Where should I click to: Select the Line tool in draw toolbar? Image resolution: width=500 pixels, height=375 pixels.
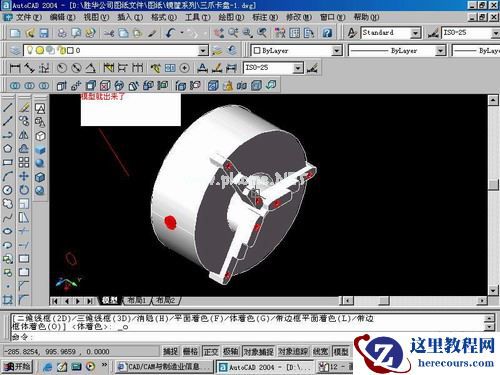pyautogui.click(x=8, y=107)
